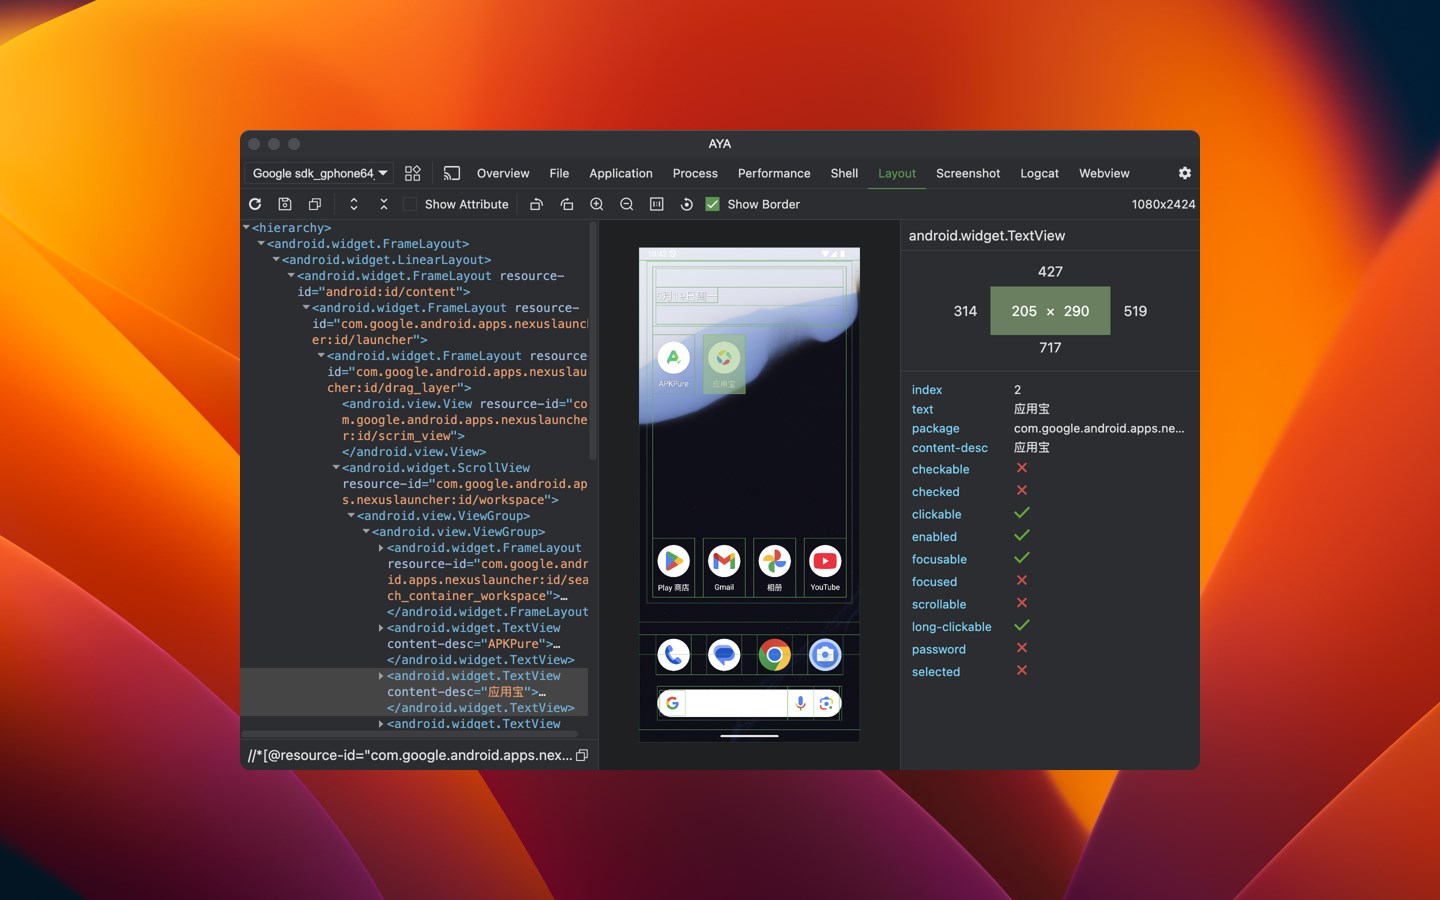Switch to the Screenshot tab
The image size is (1440, 900).
click(x=968, y=173)
